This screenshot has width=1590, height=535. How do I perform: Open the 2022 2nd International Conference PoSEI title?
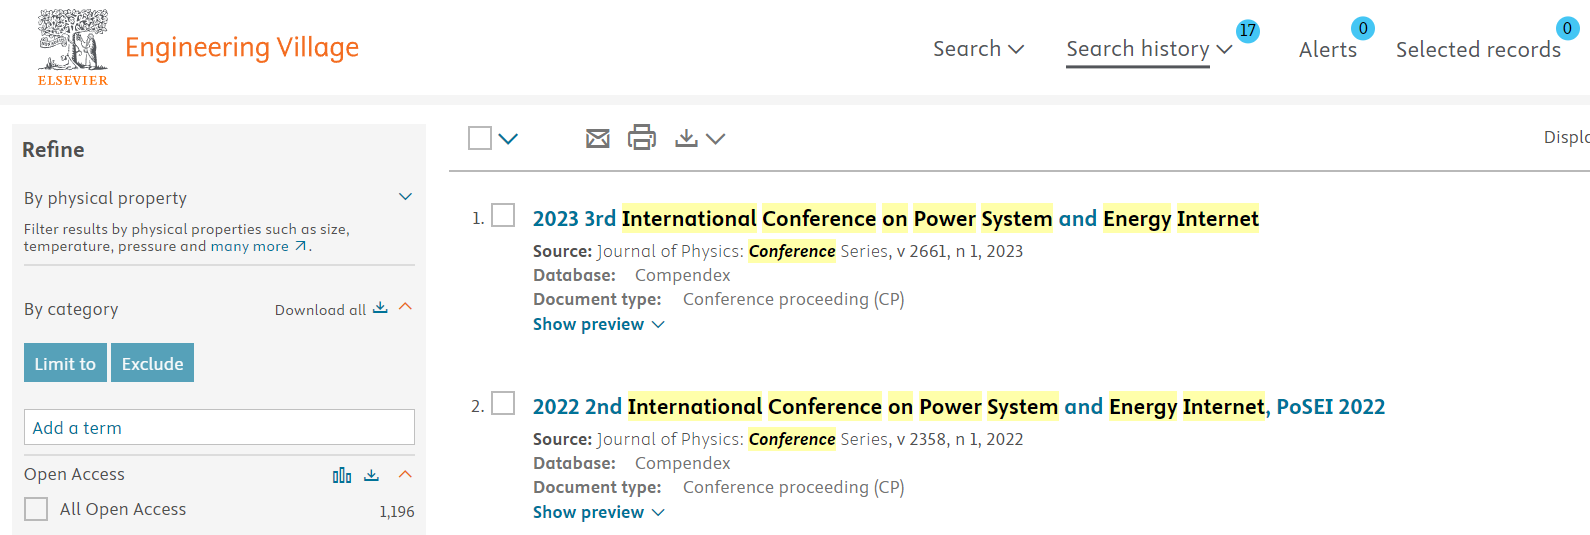(x=959, y=406)
